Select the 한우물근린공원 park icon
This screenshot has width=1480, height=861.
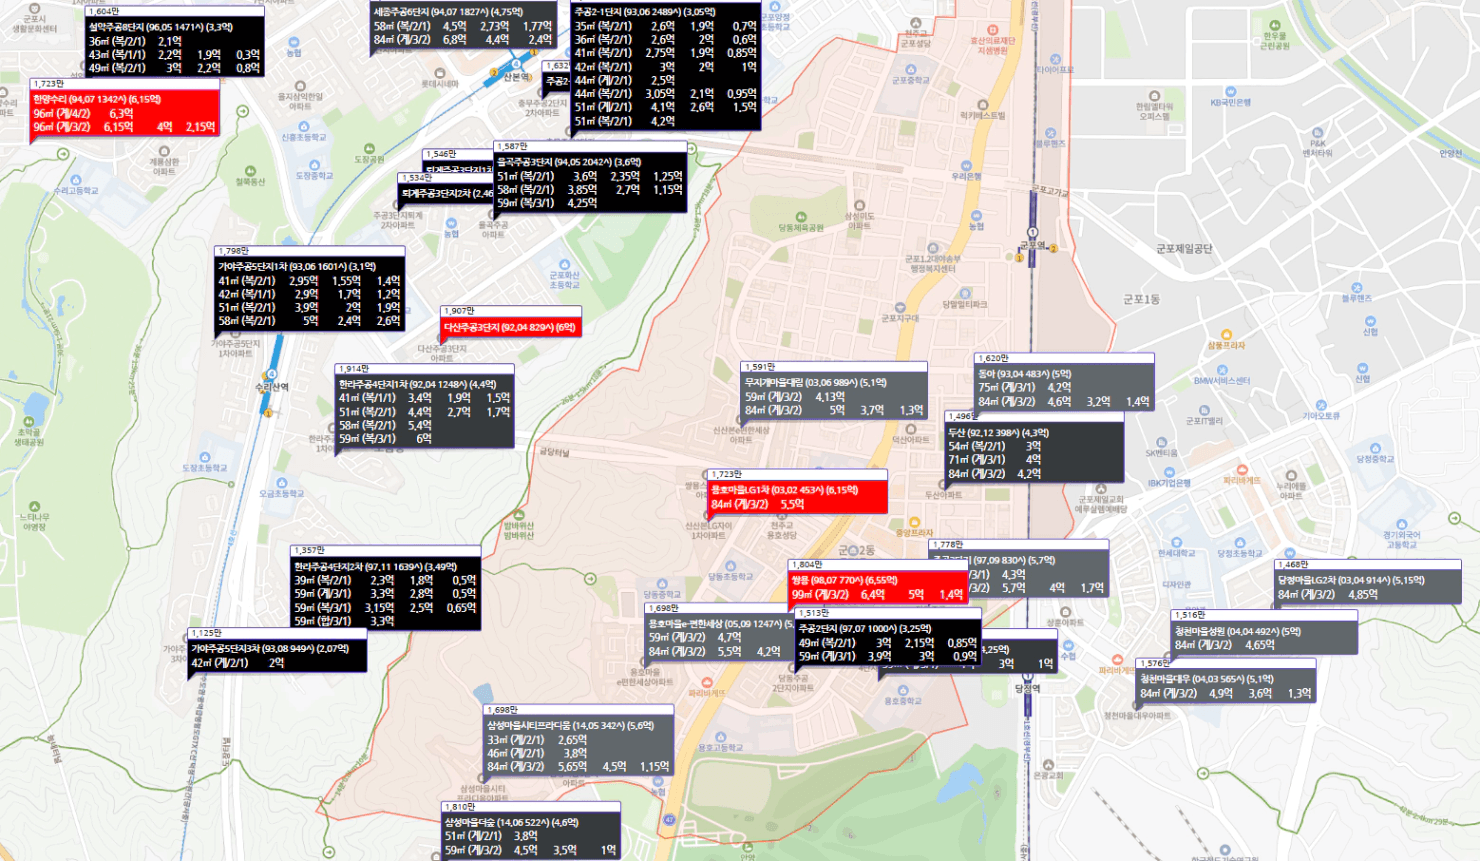point(1274,26)
